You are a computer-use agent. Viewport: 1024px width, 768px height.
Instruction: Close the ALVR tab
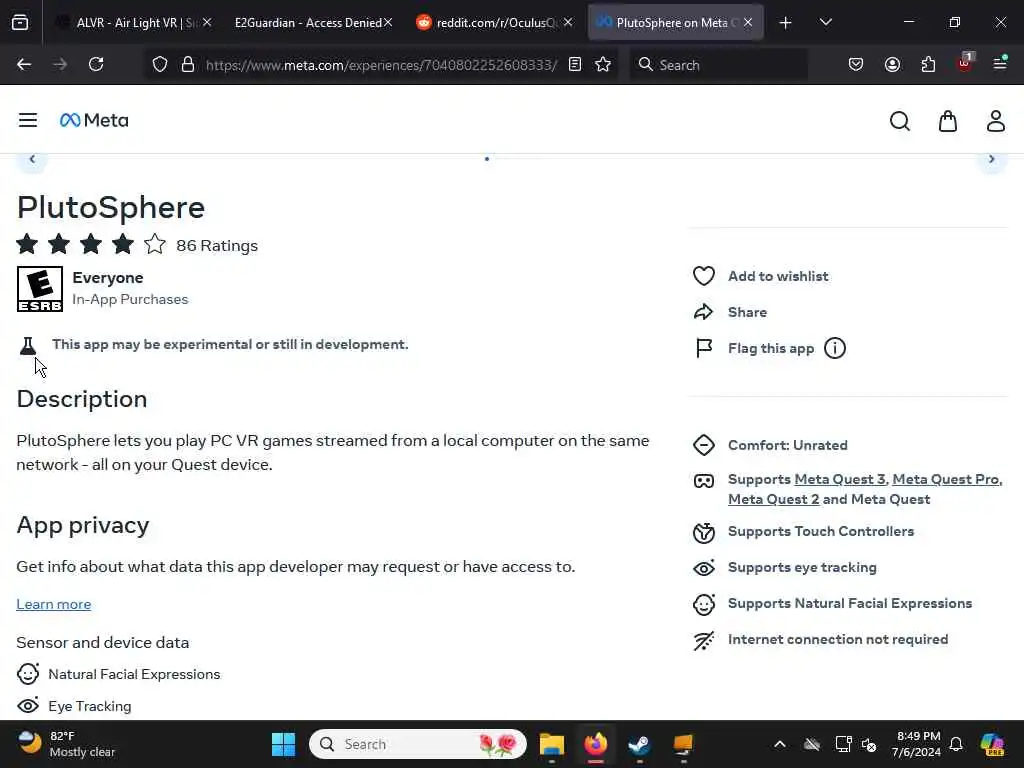coord(207,22)
